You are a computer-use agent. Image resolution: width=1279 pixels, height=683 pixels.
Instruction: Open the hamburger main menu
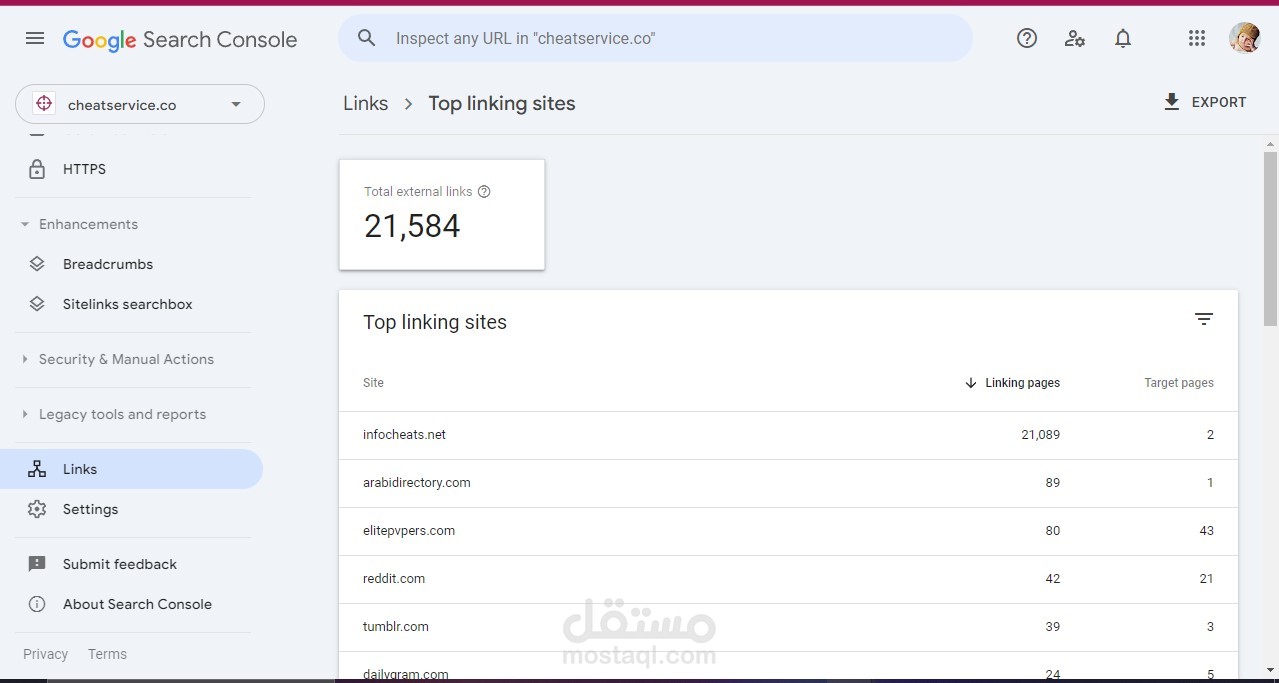35,38
